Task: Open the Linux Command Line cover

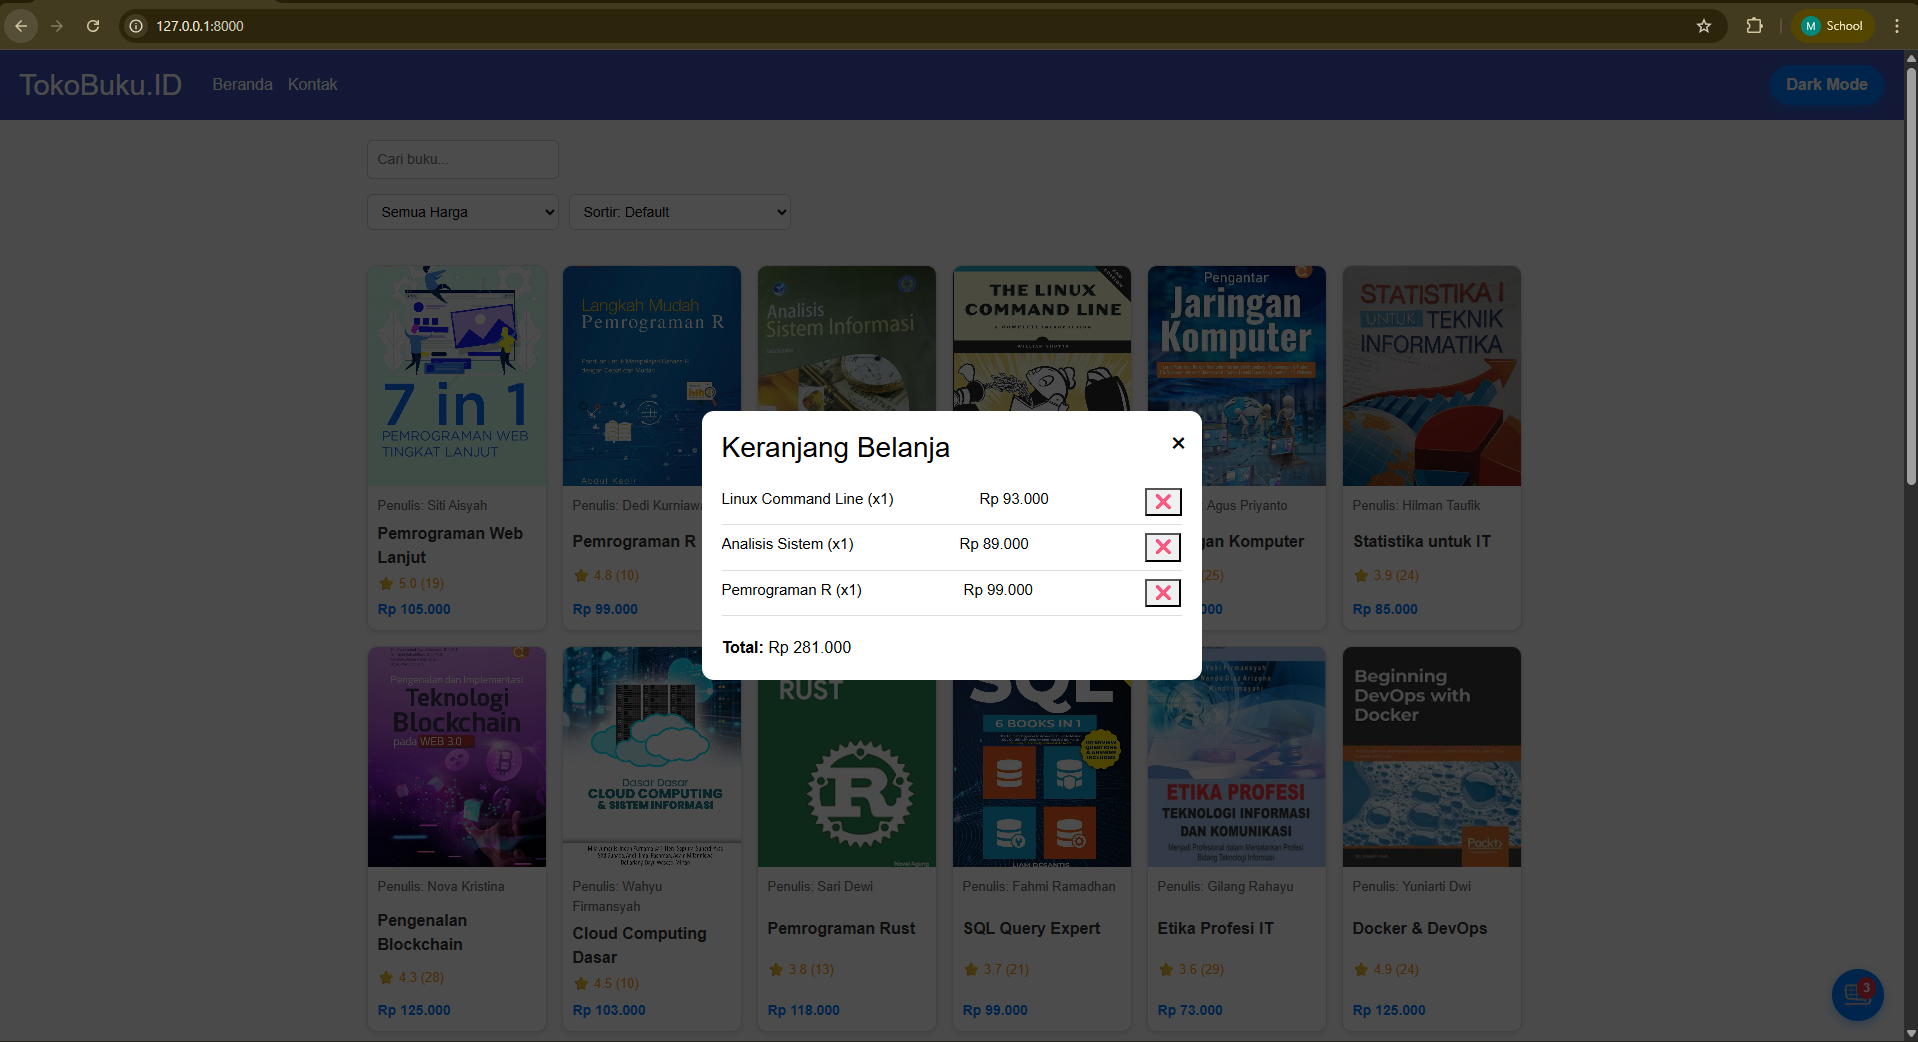Action: 1042,338
